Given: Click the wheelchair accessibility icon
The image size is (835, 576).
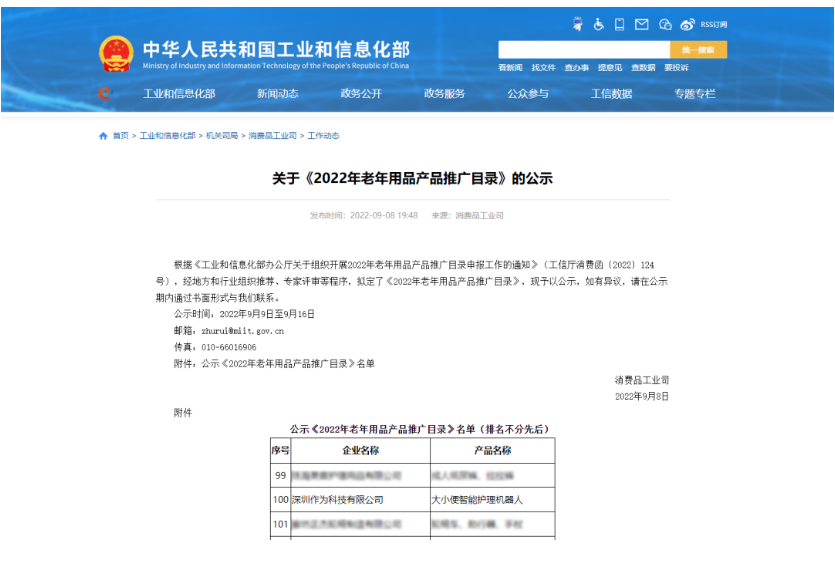Looking at the screenshot, I should 599,24.
